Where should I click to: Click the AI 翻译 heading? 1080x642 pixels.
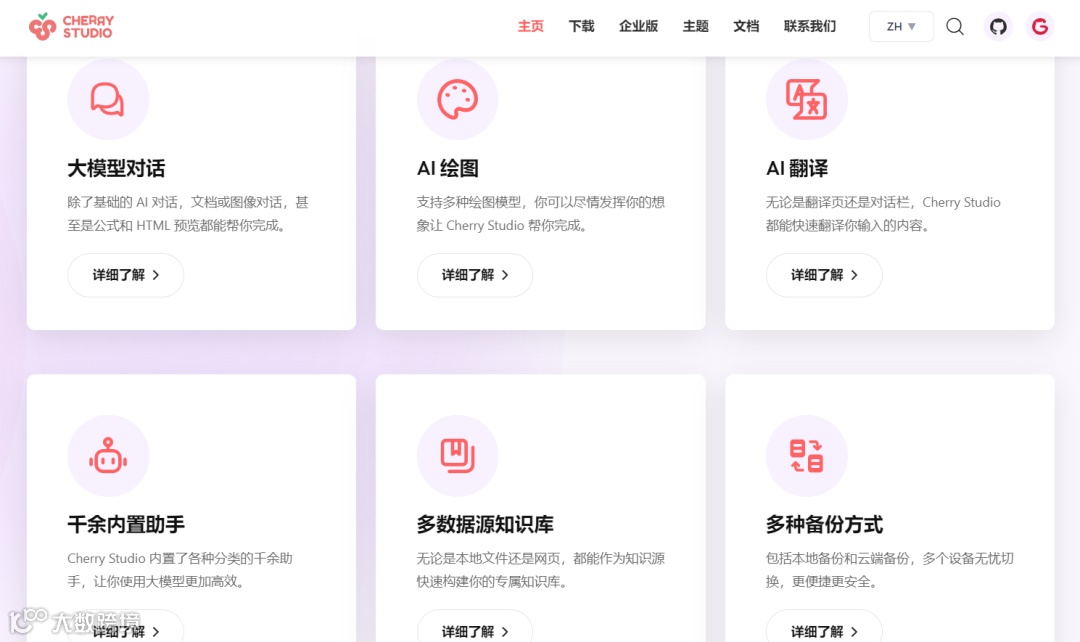(x=797, y=168)
